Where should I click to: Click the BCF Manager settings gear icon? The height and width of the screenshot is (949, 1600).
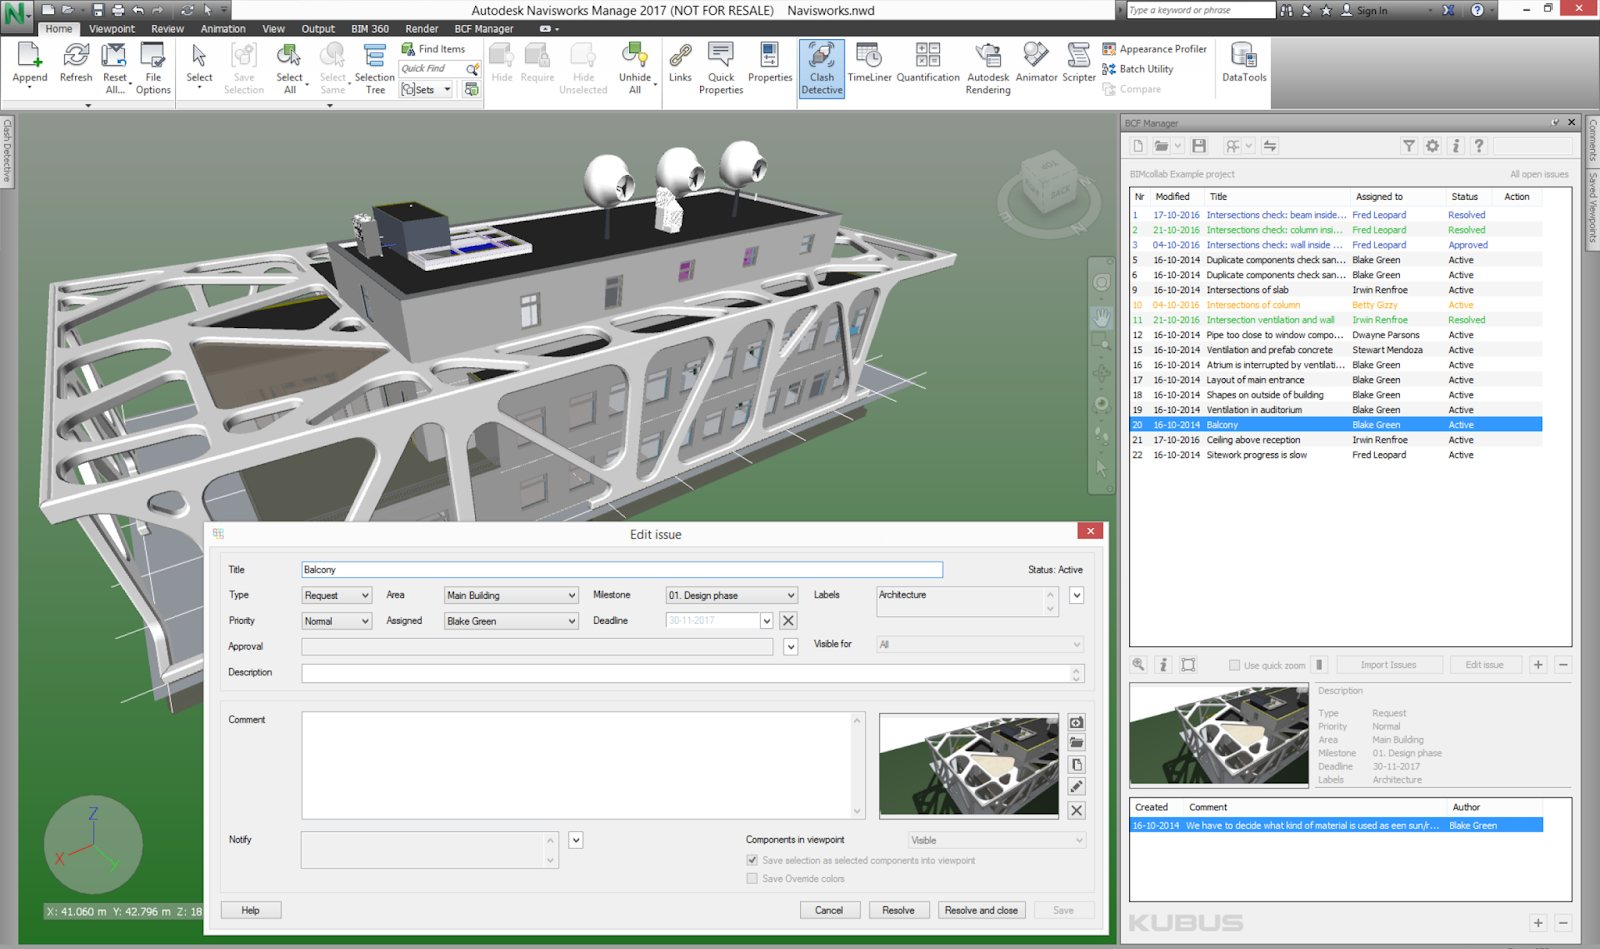pyautogui.click(x=1432, y=145)
